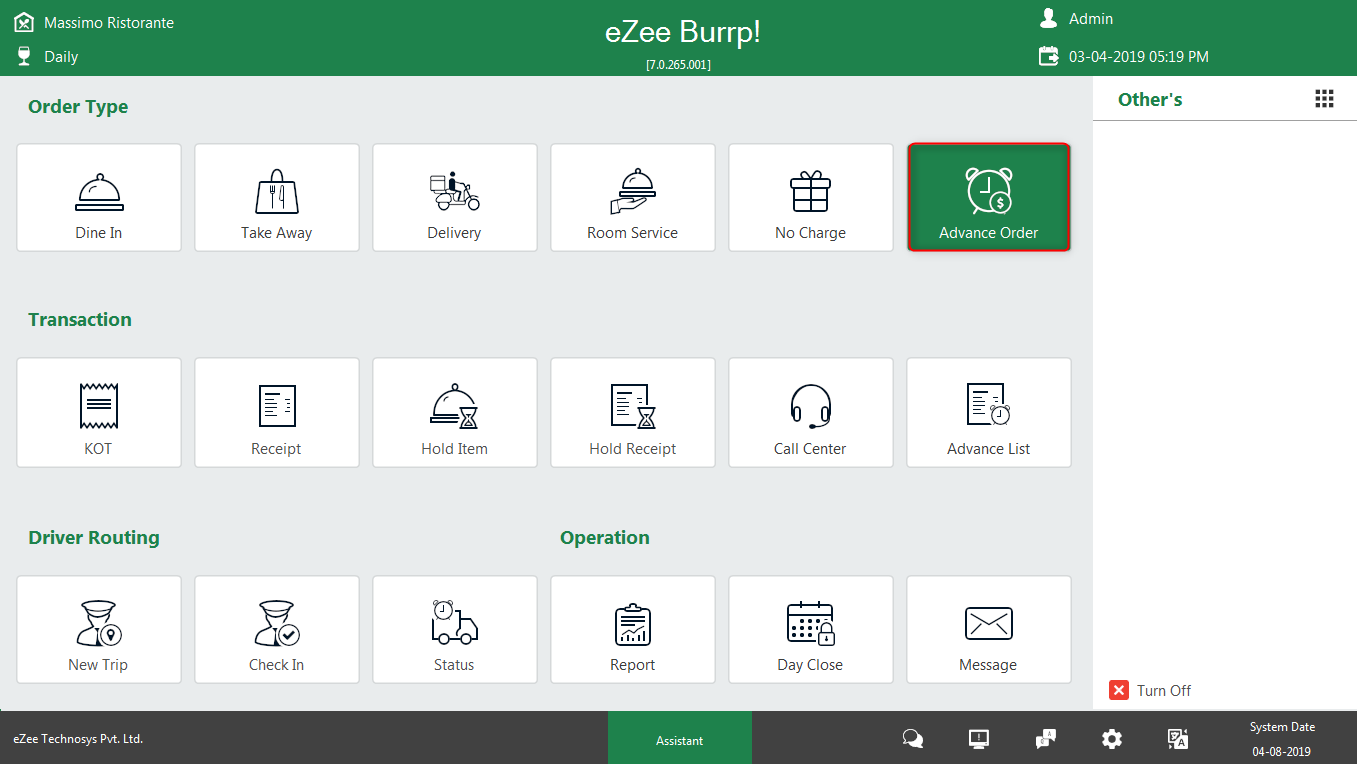The image size is (1357, 764).
Task: Click the eZee Technosys Pvt. Ltd. text
Action: tap(78, 739)
